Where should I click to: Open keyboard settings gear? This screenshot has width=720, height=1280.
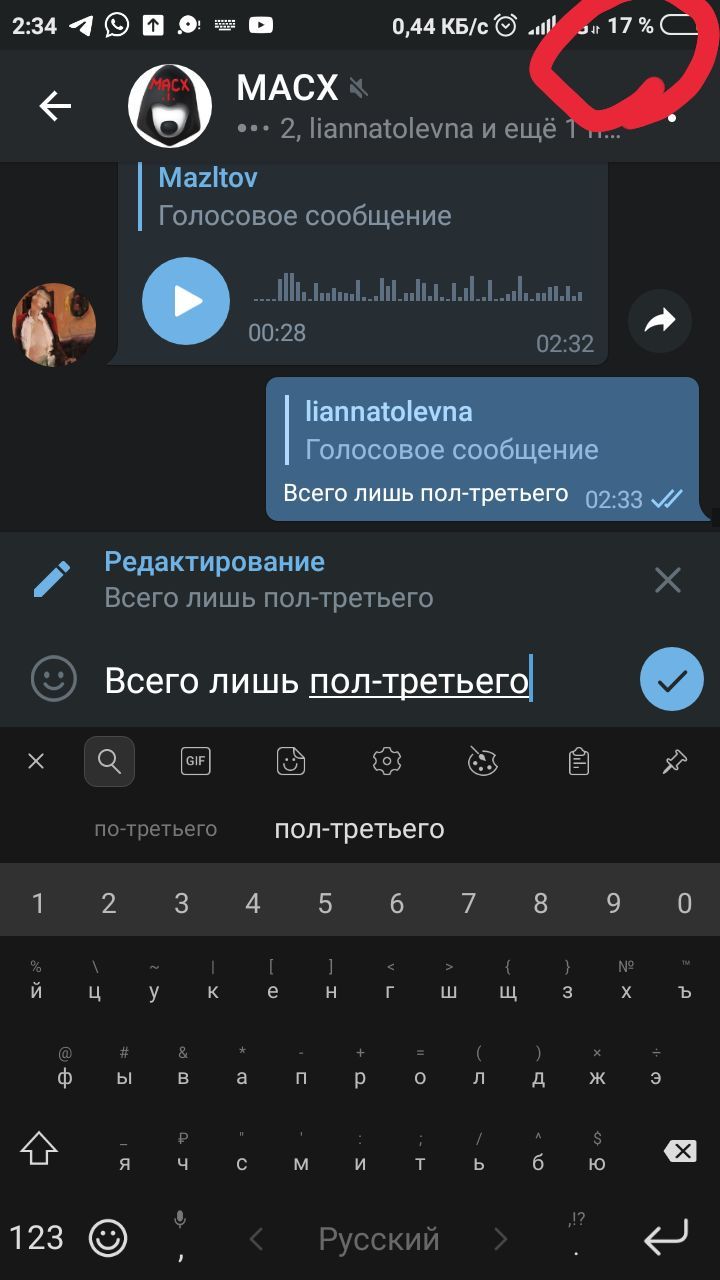click(x=387, y=762)
